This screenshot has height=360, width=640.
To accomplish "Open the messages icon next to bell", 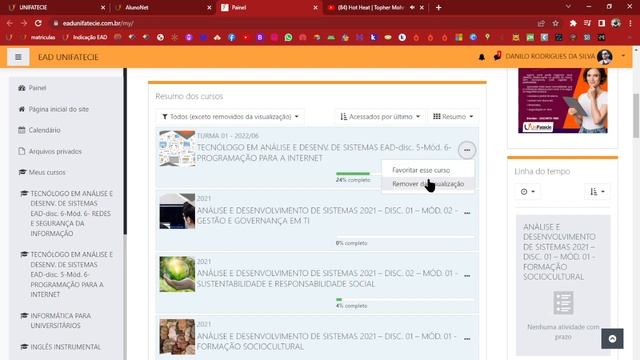I will click(497, 56).
